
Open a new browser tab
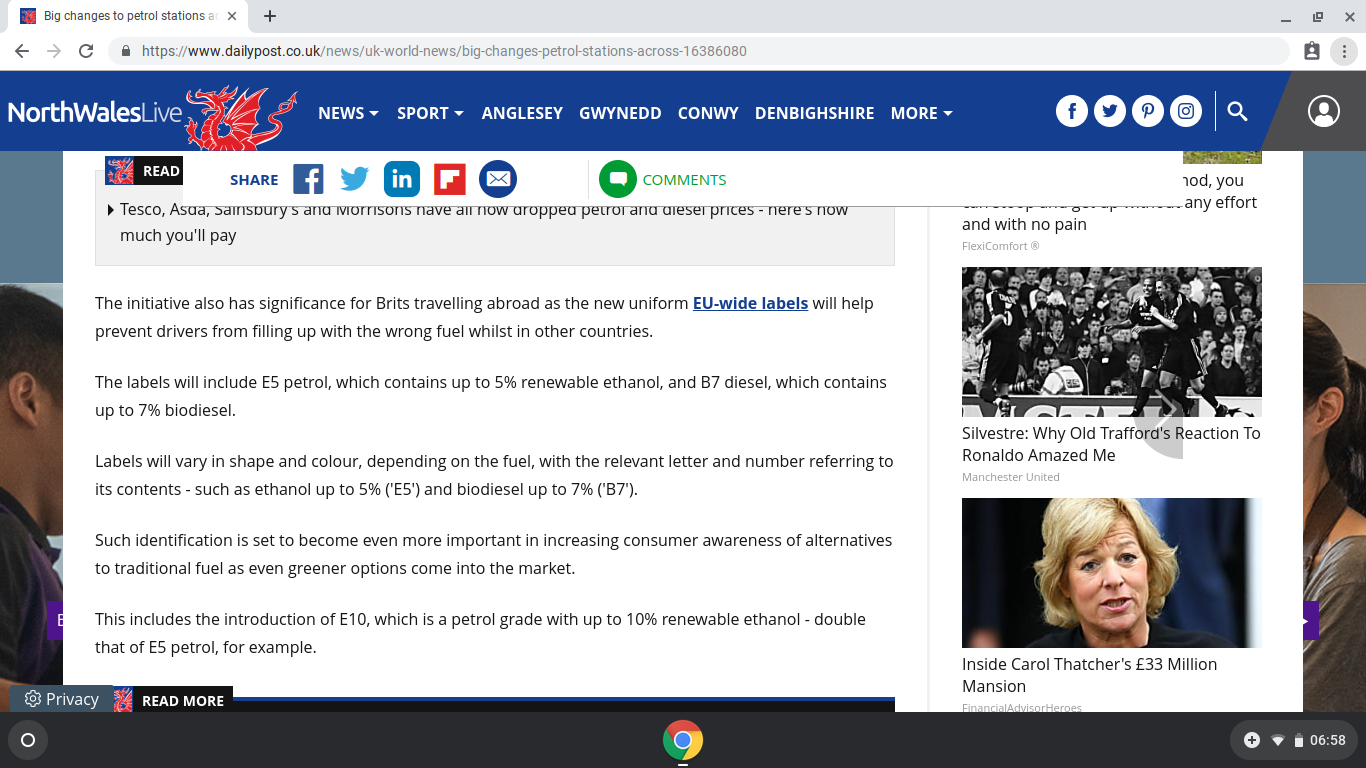tap(270, 16)
